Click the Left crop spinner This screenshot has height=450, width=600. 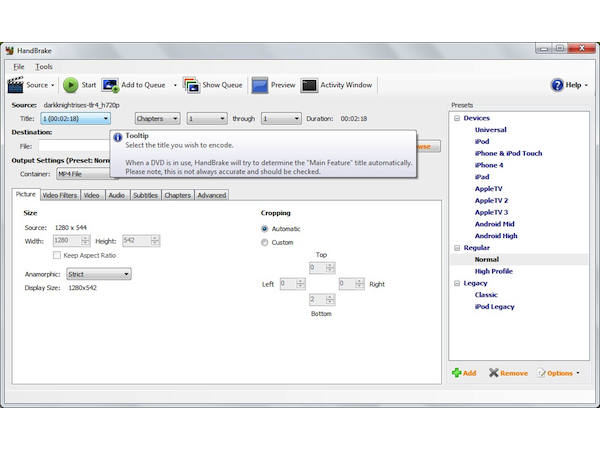point(293,284)
